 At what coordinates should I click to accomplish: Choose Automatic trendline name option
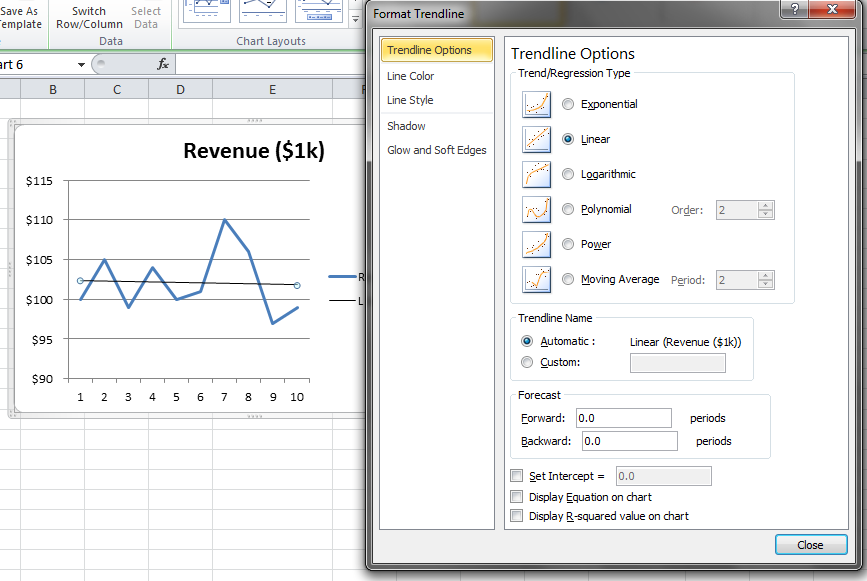coord(527,341)
